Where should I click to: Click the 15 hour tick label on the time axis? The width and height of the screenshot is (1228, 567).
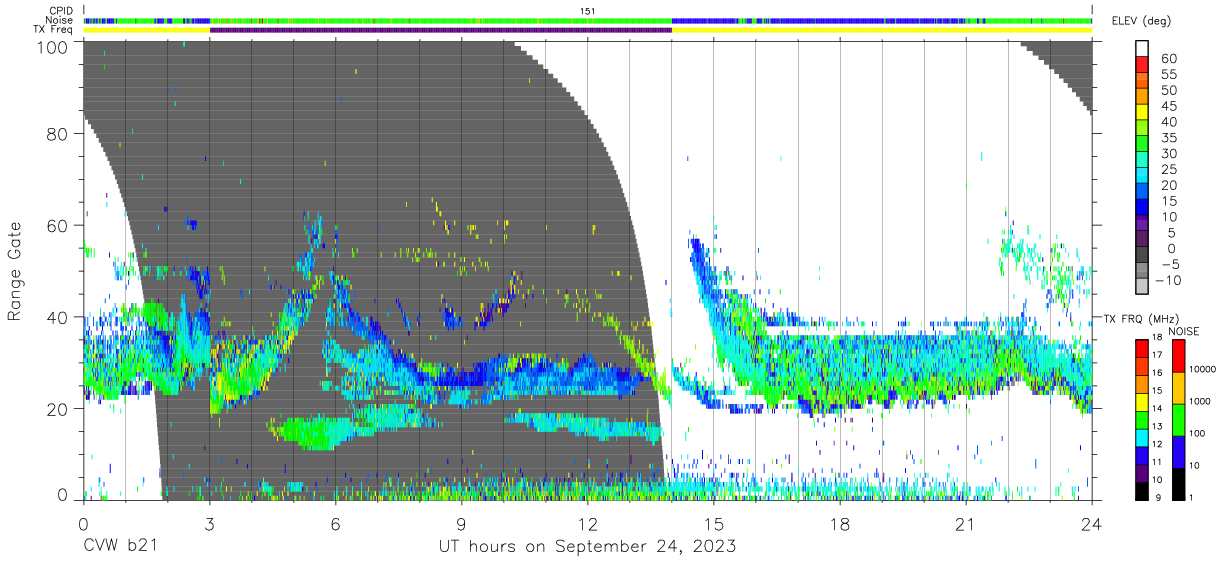pos(714,524)
